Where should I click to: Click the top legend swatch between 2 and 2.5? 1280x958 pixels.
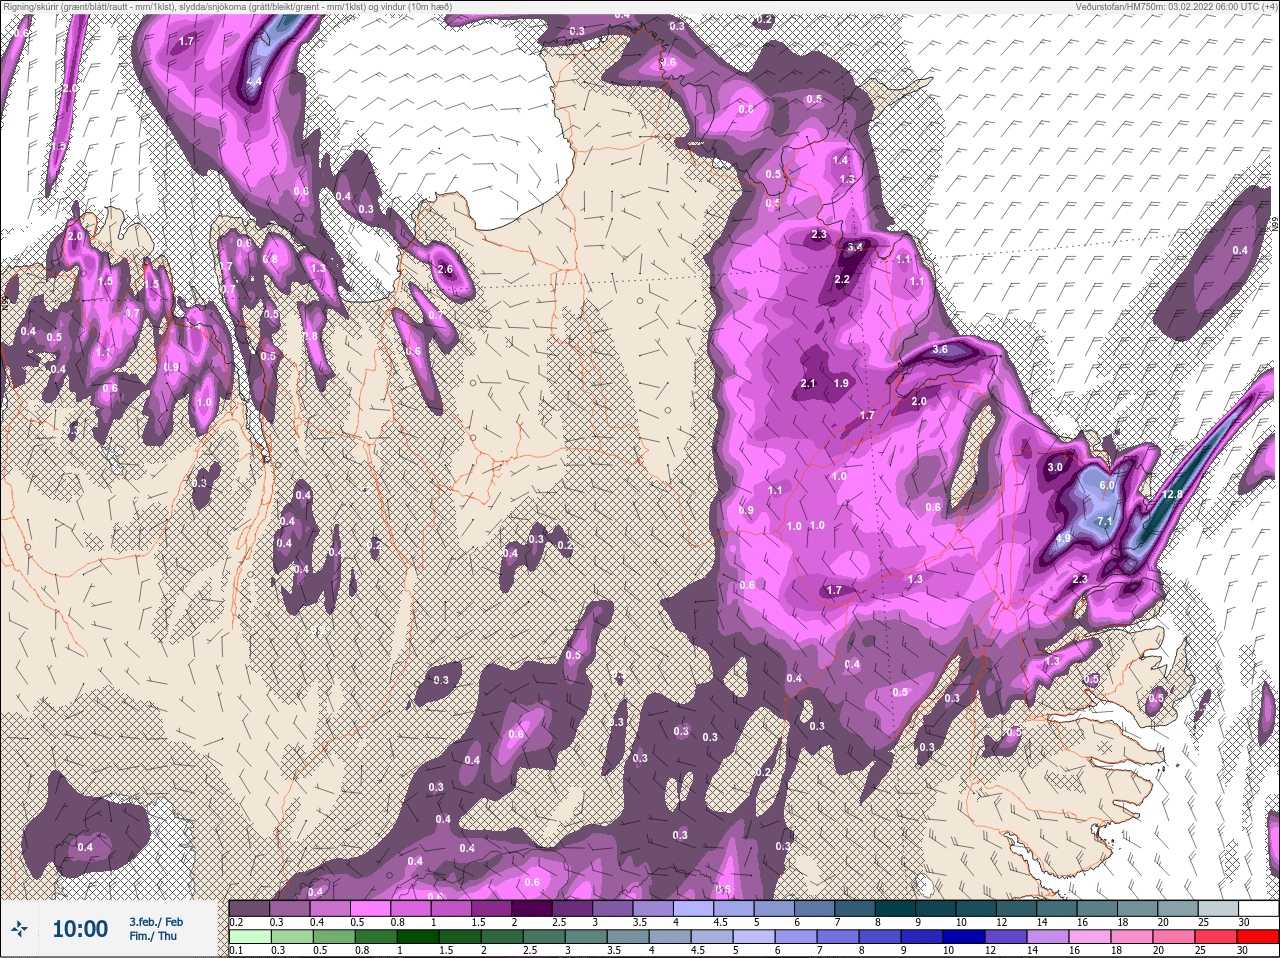(x=534, y=908)
